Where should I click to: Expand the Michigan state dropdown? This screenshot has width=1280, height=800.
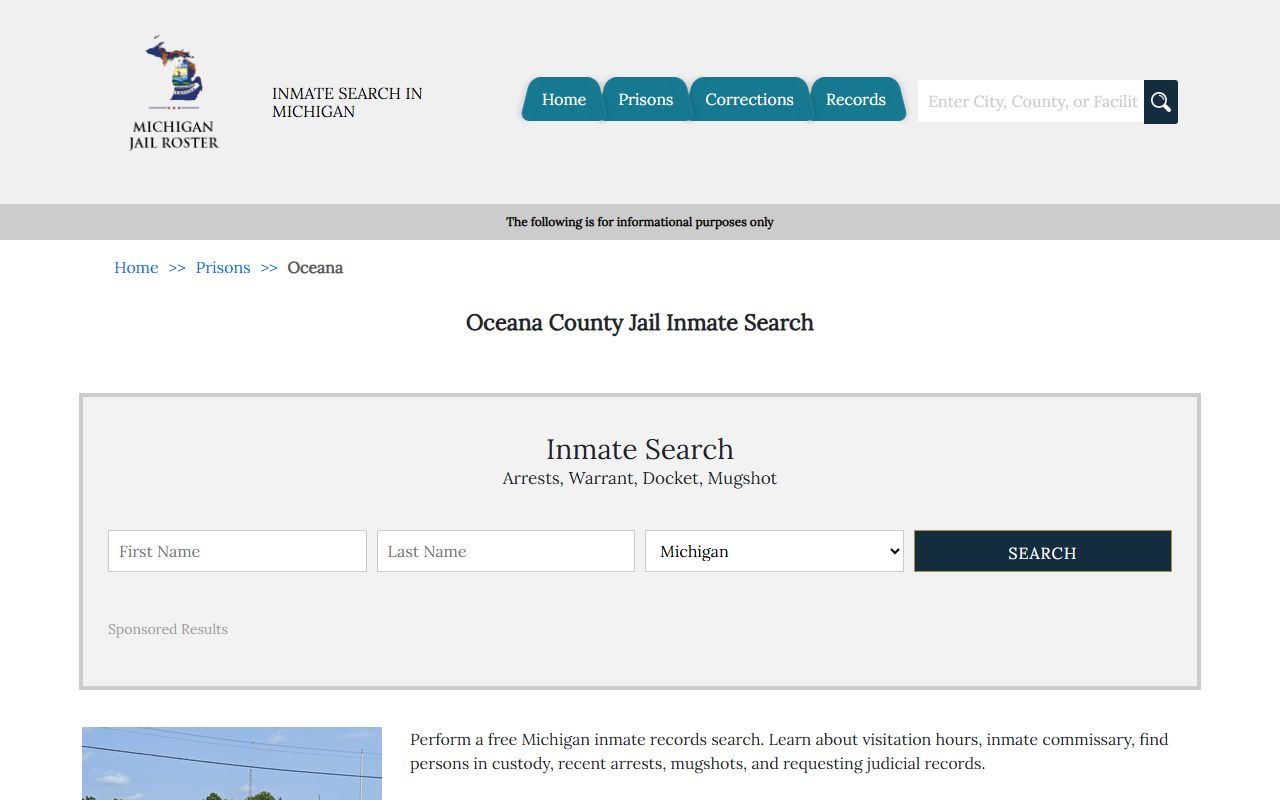pyautogui.click(x=774, y=551)
